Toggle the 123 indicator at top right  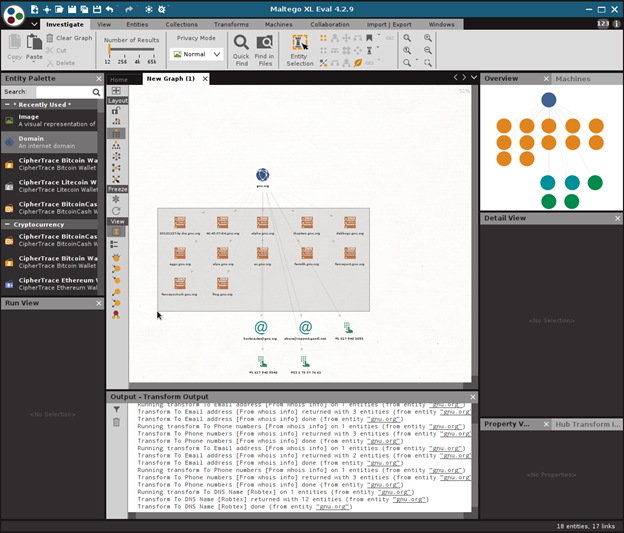click(603, 23)
